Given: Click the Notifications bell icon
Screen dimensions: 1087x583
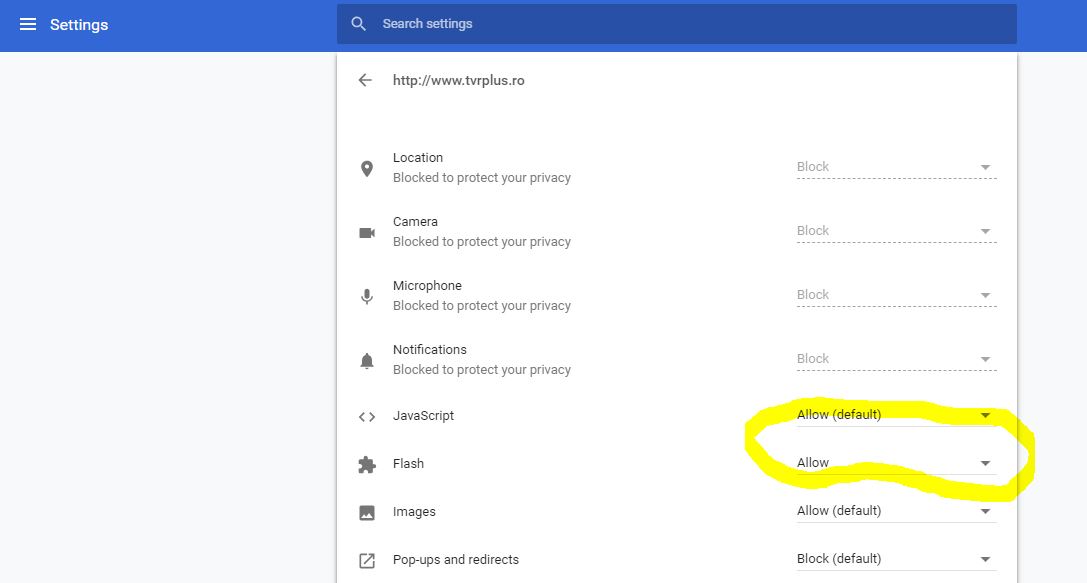Looking at the screenshot, I should (x=367, y=359).
